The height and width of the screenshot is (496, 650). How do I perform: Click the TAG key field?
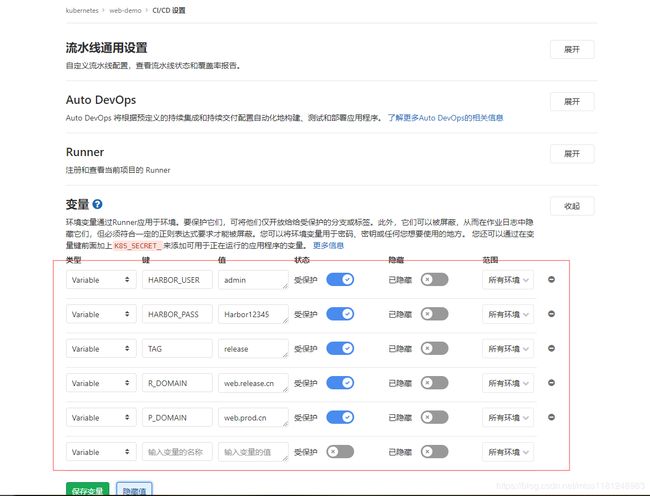(x=177, y=348)
